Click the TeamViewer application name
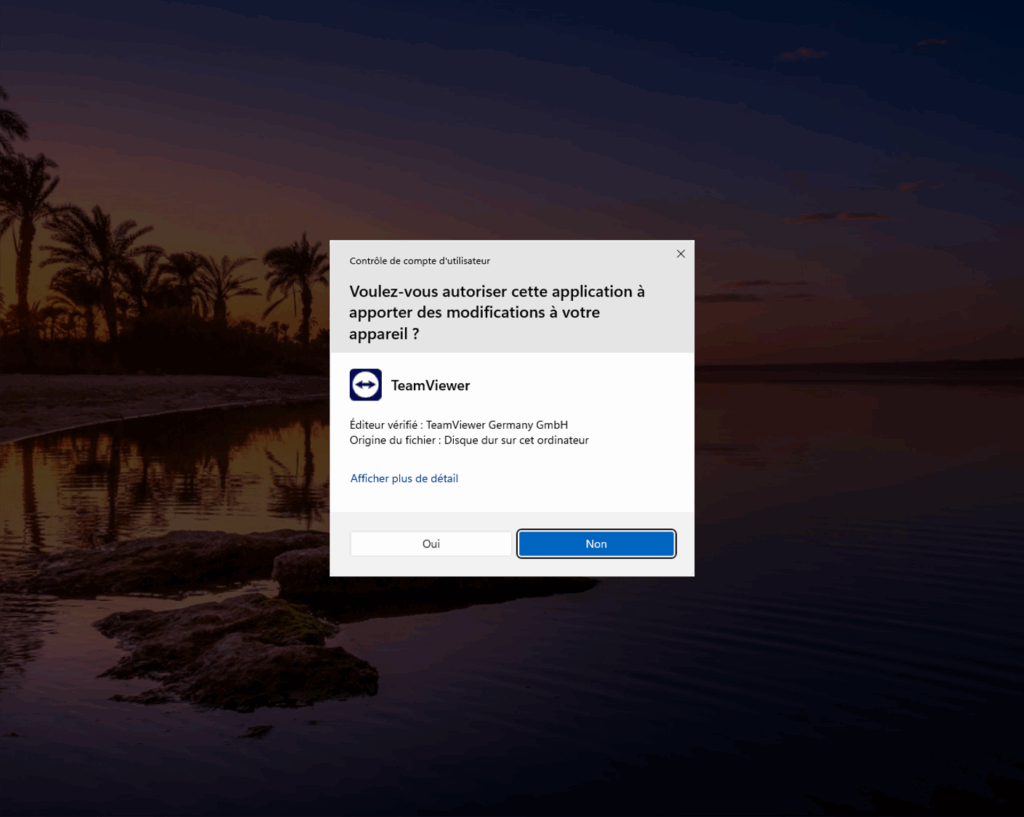 (x=430, y=386)
